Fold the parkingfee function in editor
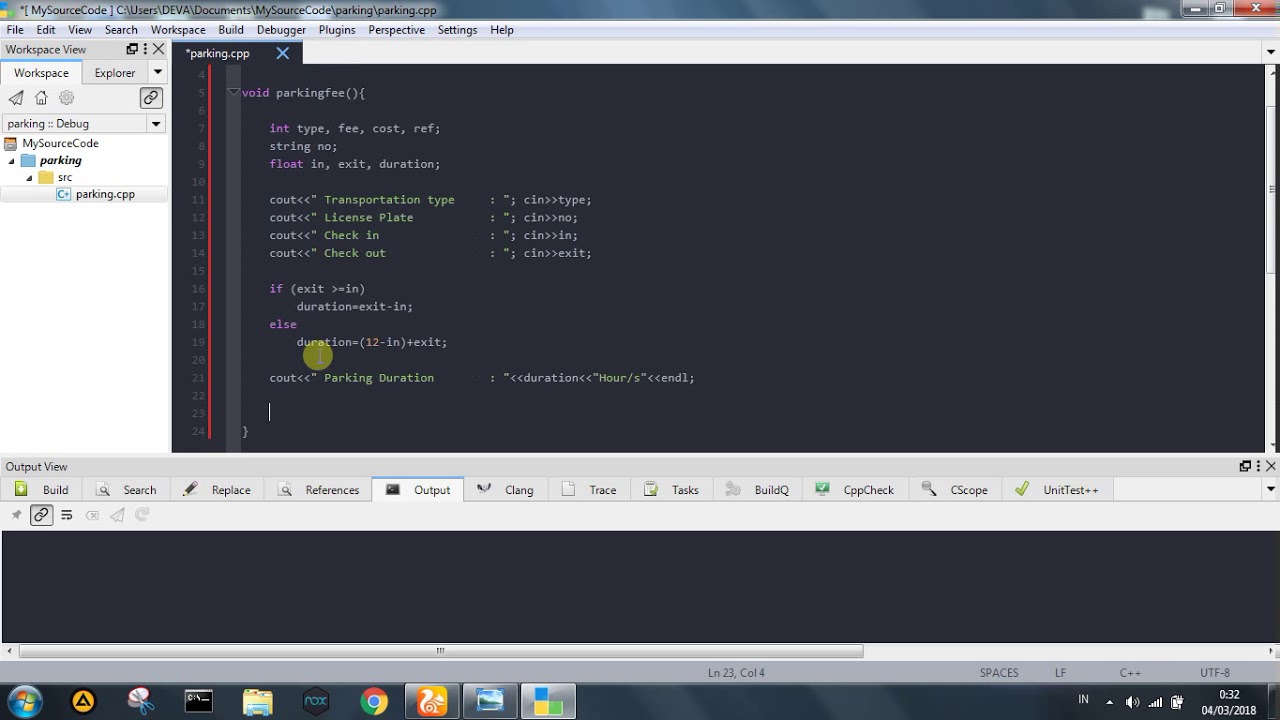The height and width of the screenshot is (720, 1280). (x=233, y=93)
